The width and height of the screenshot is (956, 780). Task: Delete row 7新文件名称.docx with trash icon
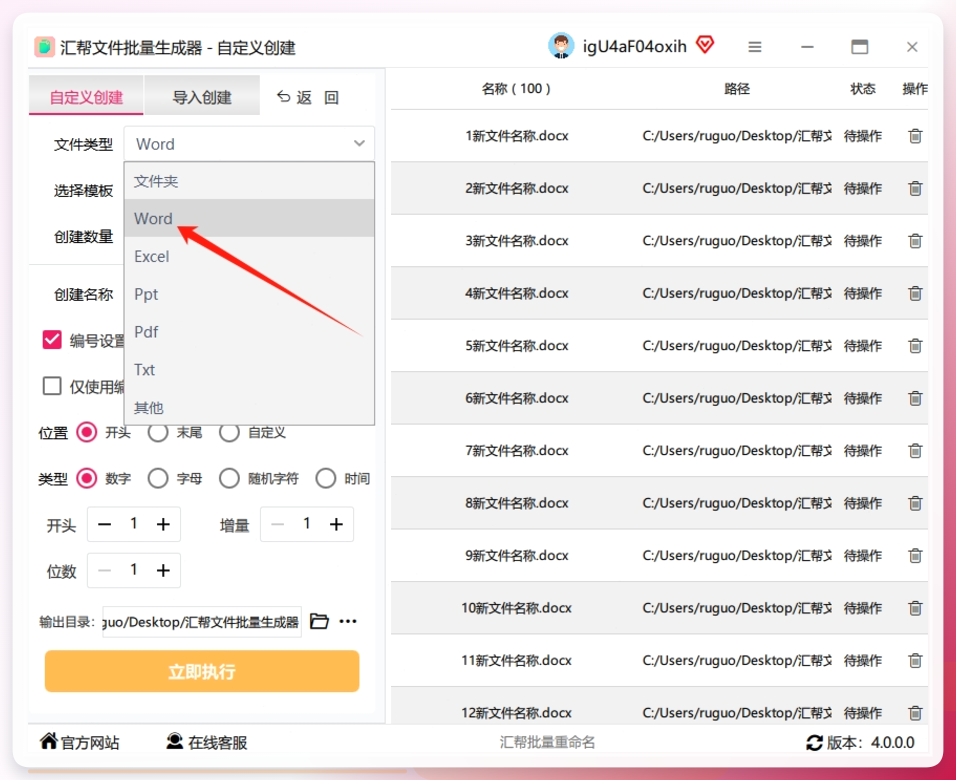point(915,451)
